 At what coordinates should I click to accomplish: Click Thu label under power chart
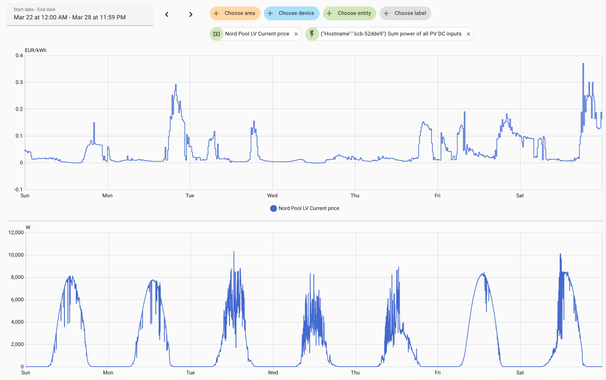pyautogui.click(x=355, y=373)
